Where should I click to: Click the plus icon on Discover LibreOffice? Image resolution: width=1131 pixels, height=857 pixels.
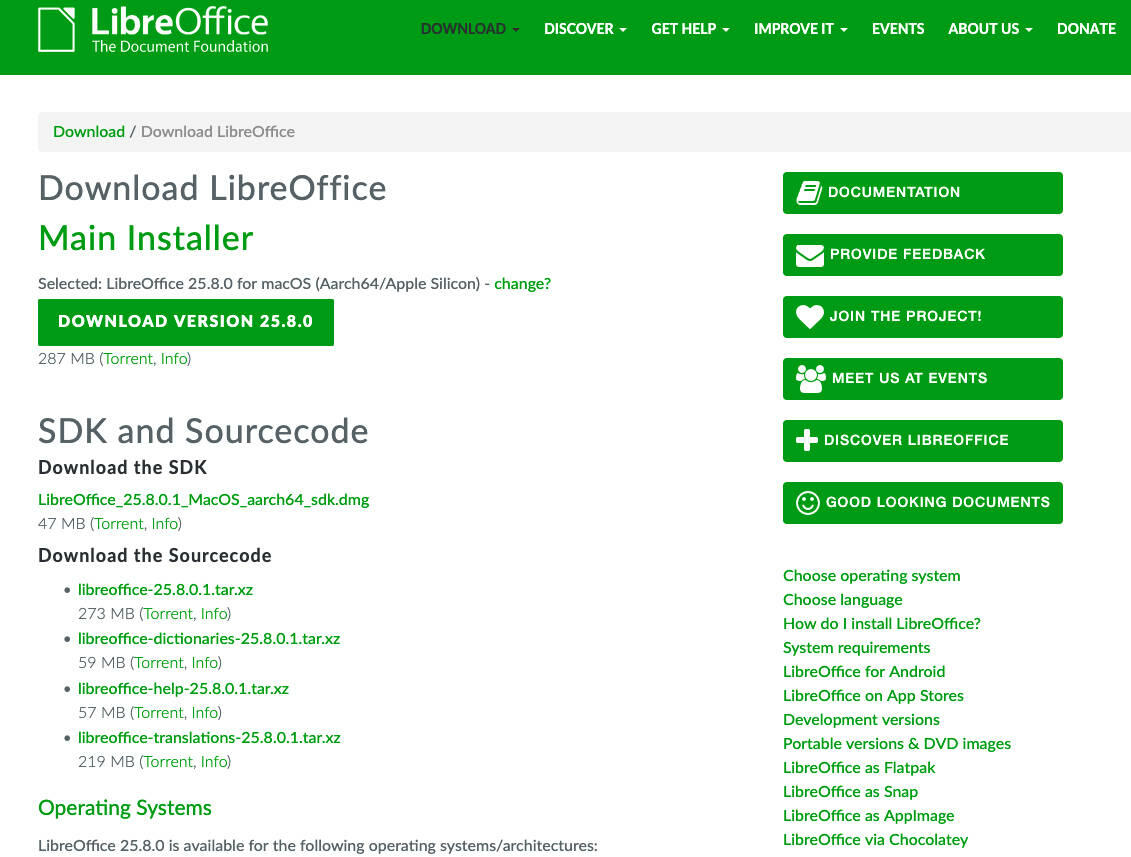806,440
